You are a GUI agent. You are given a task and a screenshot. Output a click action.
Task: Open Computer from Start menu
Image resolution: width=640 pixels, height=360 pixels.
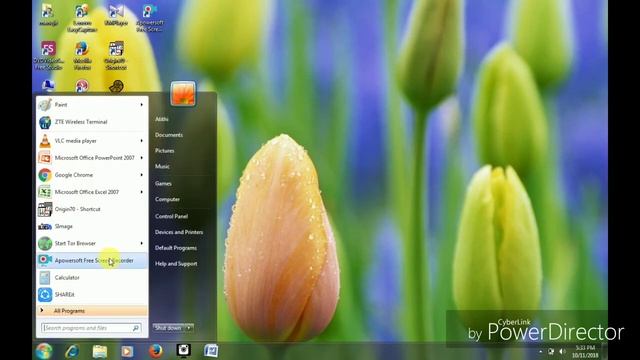(167, 200)
